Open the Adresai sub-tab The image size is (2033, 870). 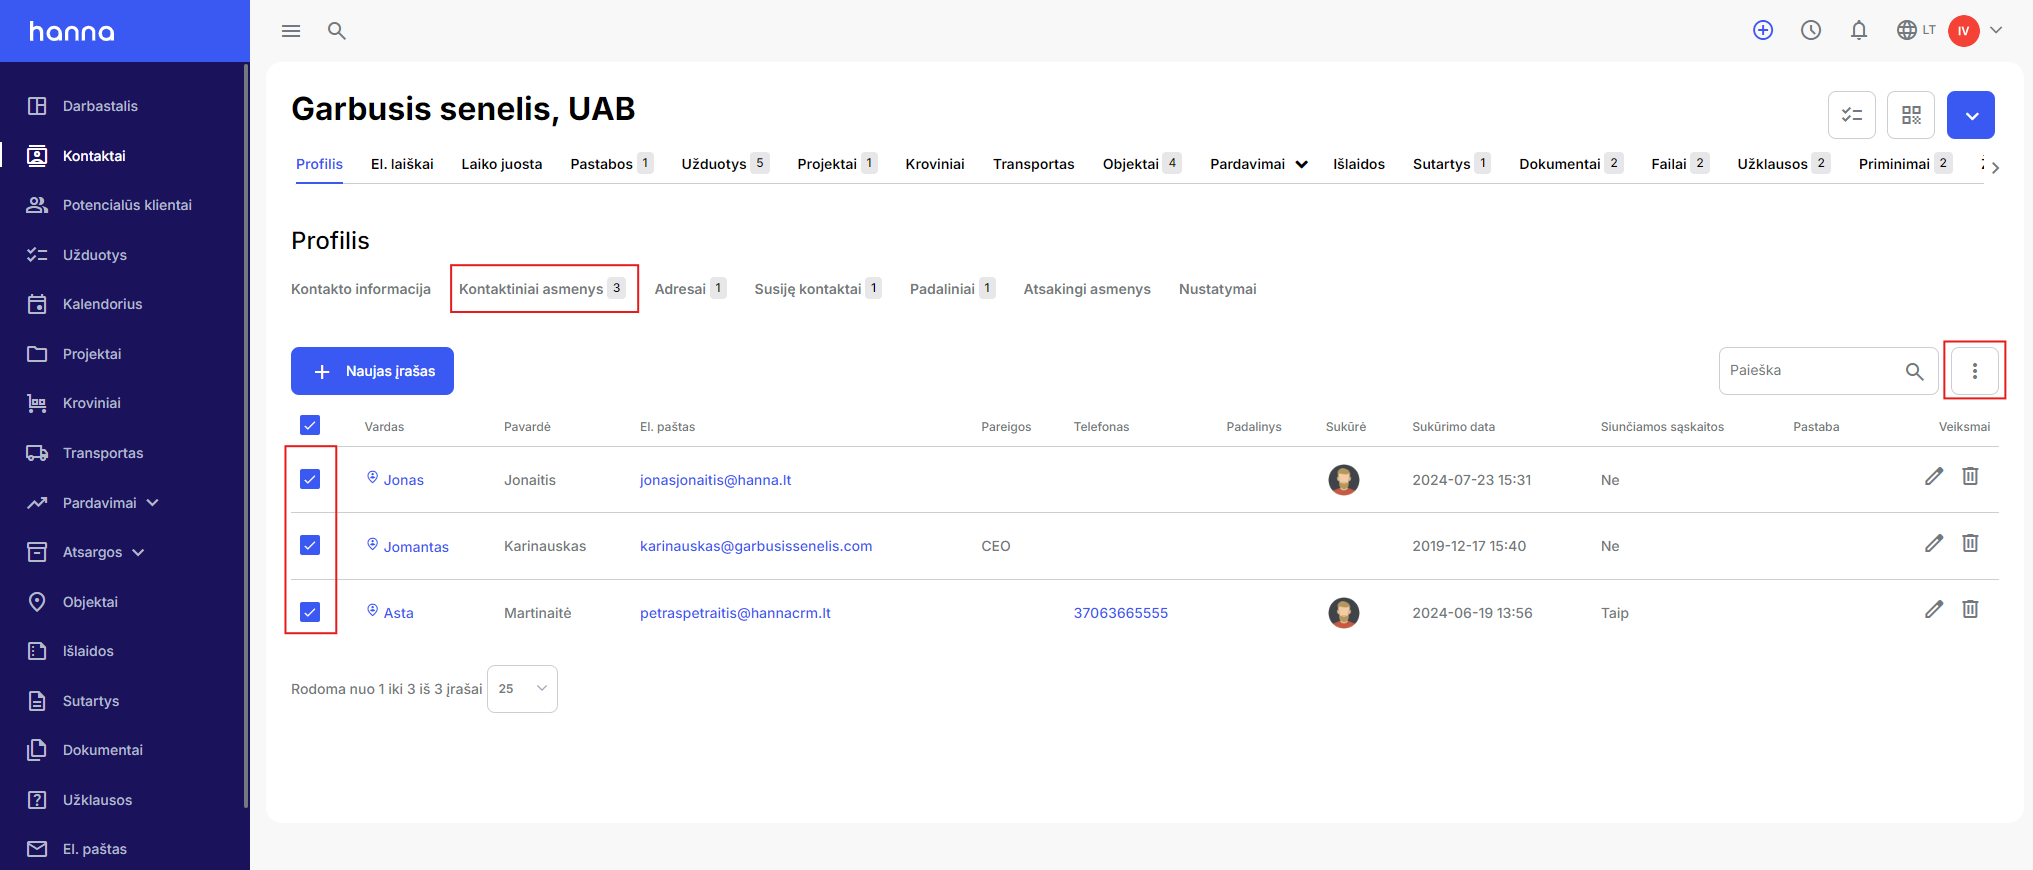pyautogui.click(x=690, y=289)
